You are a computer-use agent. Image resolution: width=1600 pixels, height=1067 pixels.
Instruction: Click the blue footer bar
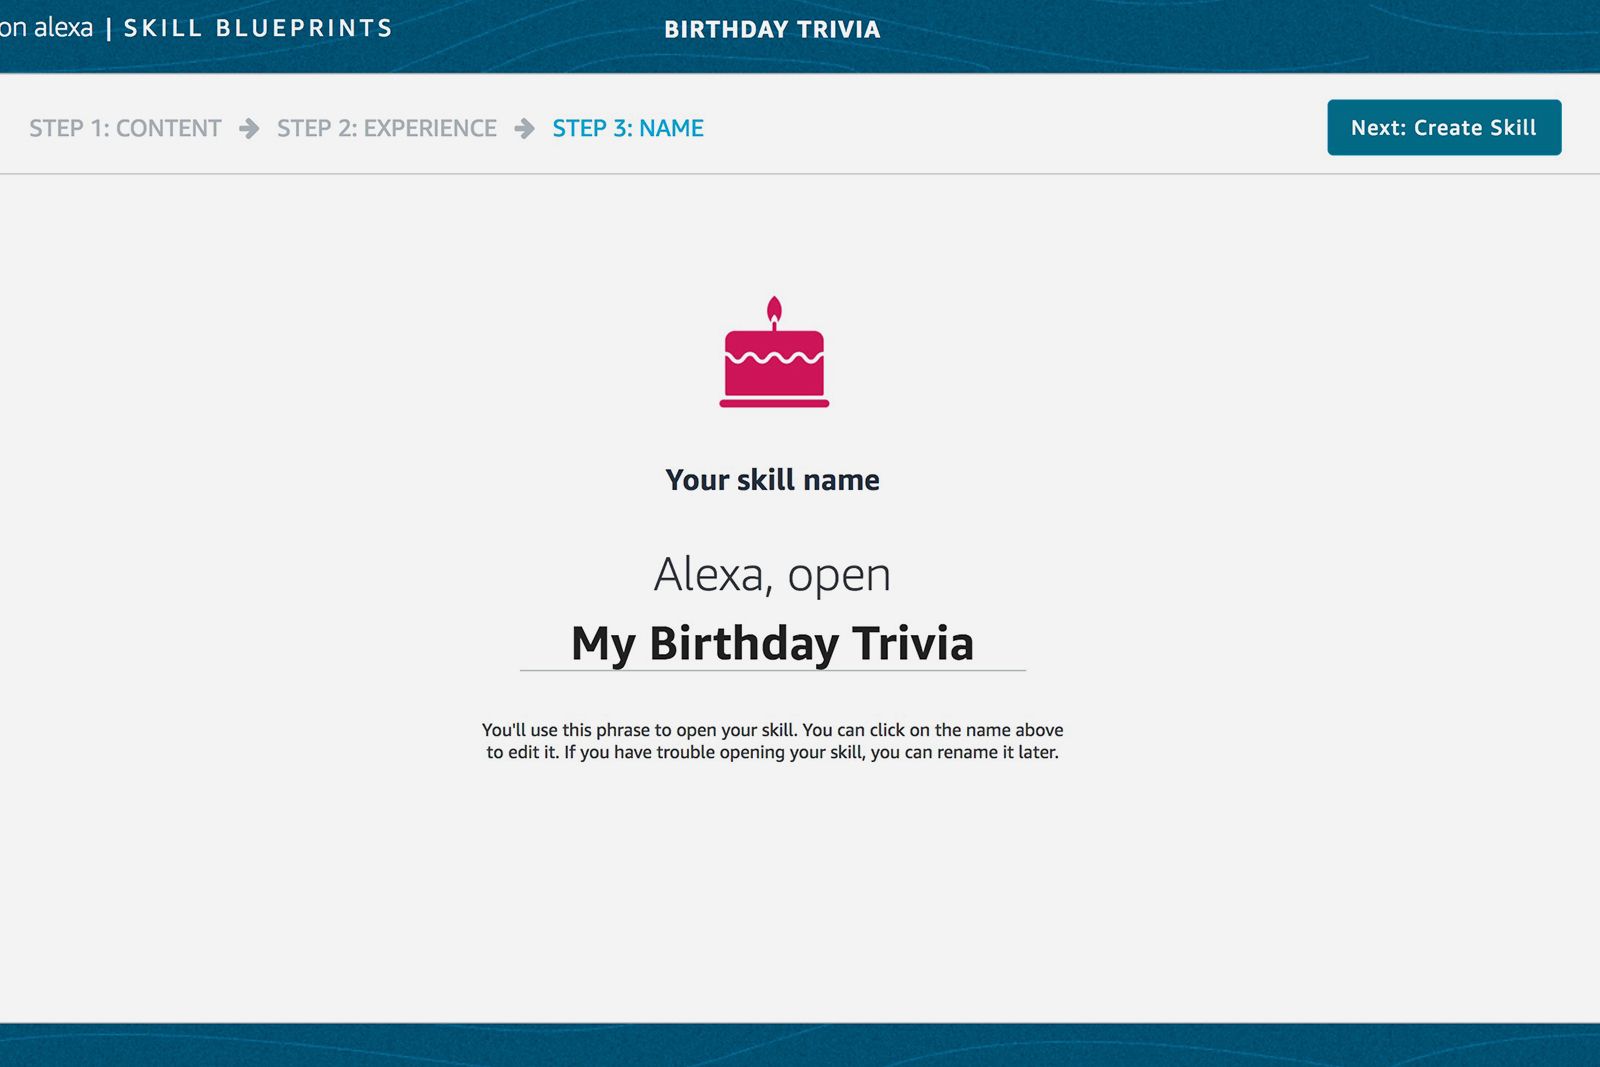coord(800,1045)
